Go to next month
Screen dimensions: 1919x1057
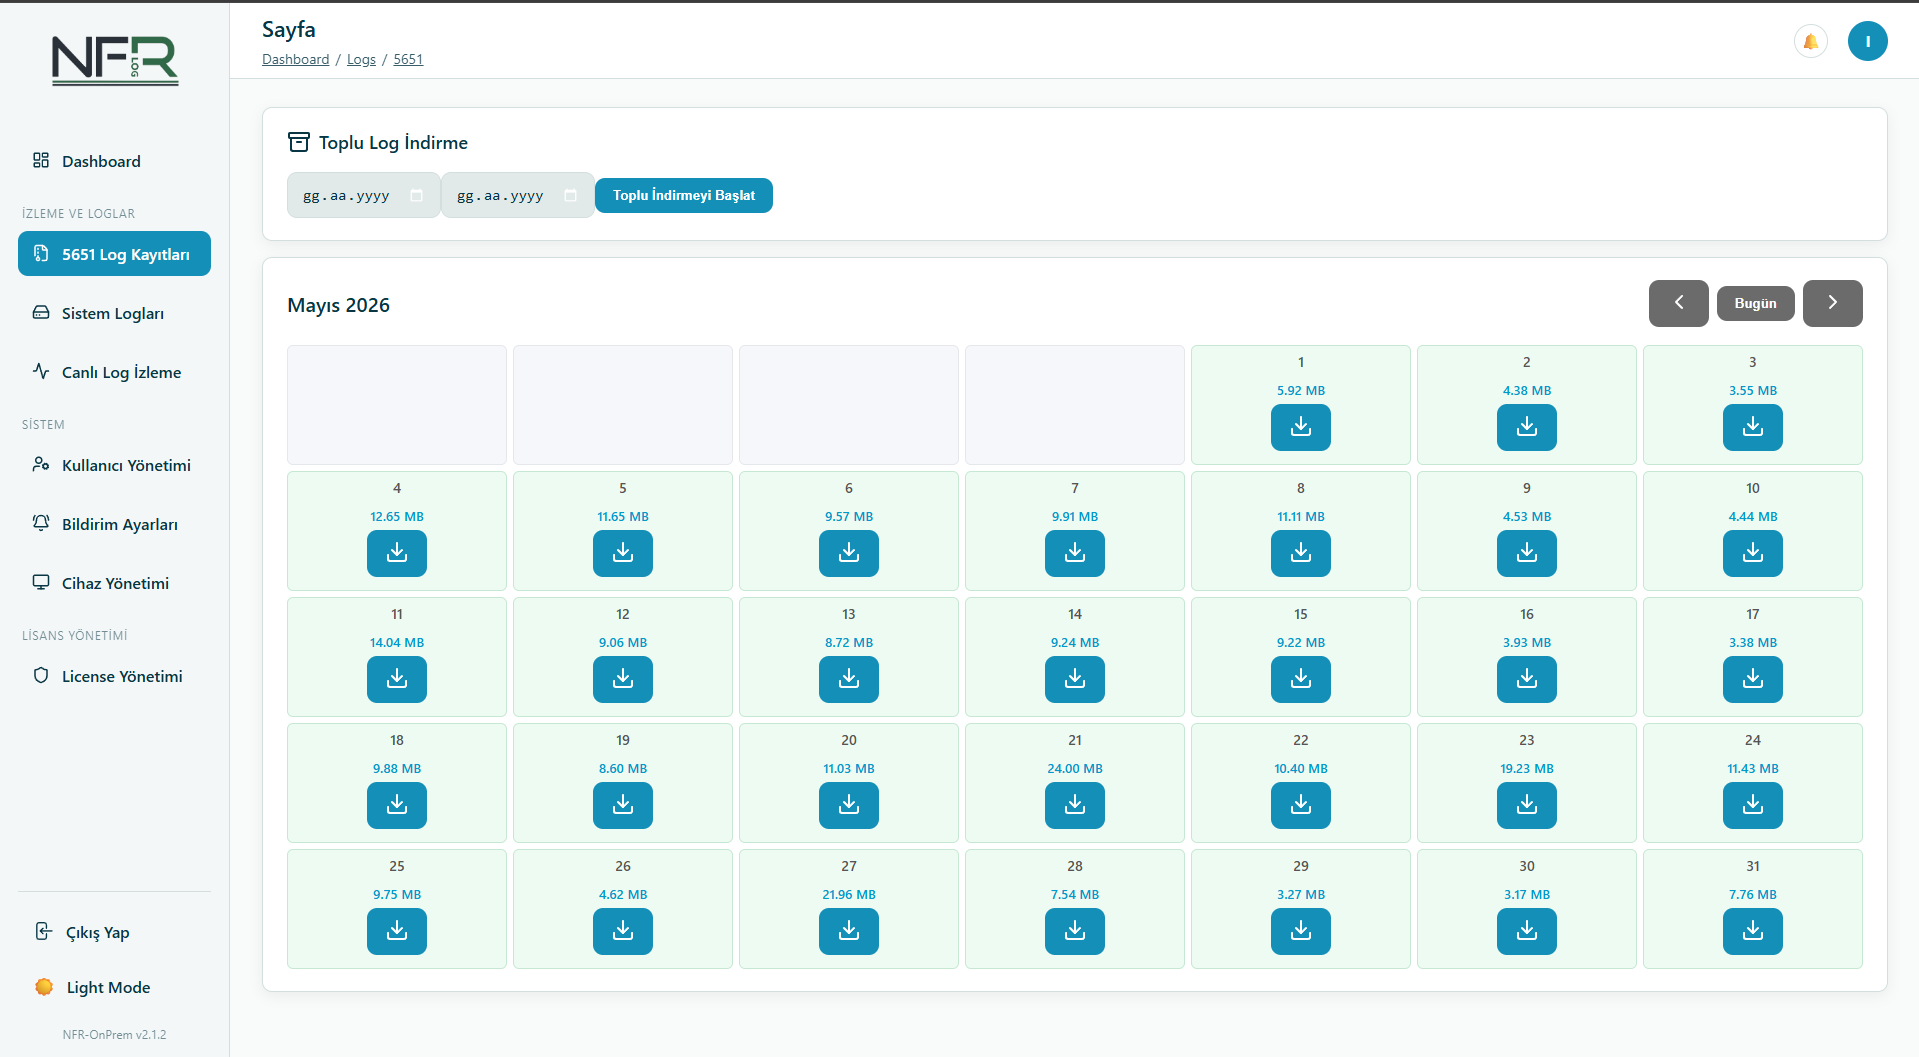(1832, 303)
